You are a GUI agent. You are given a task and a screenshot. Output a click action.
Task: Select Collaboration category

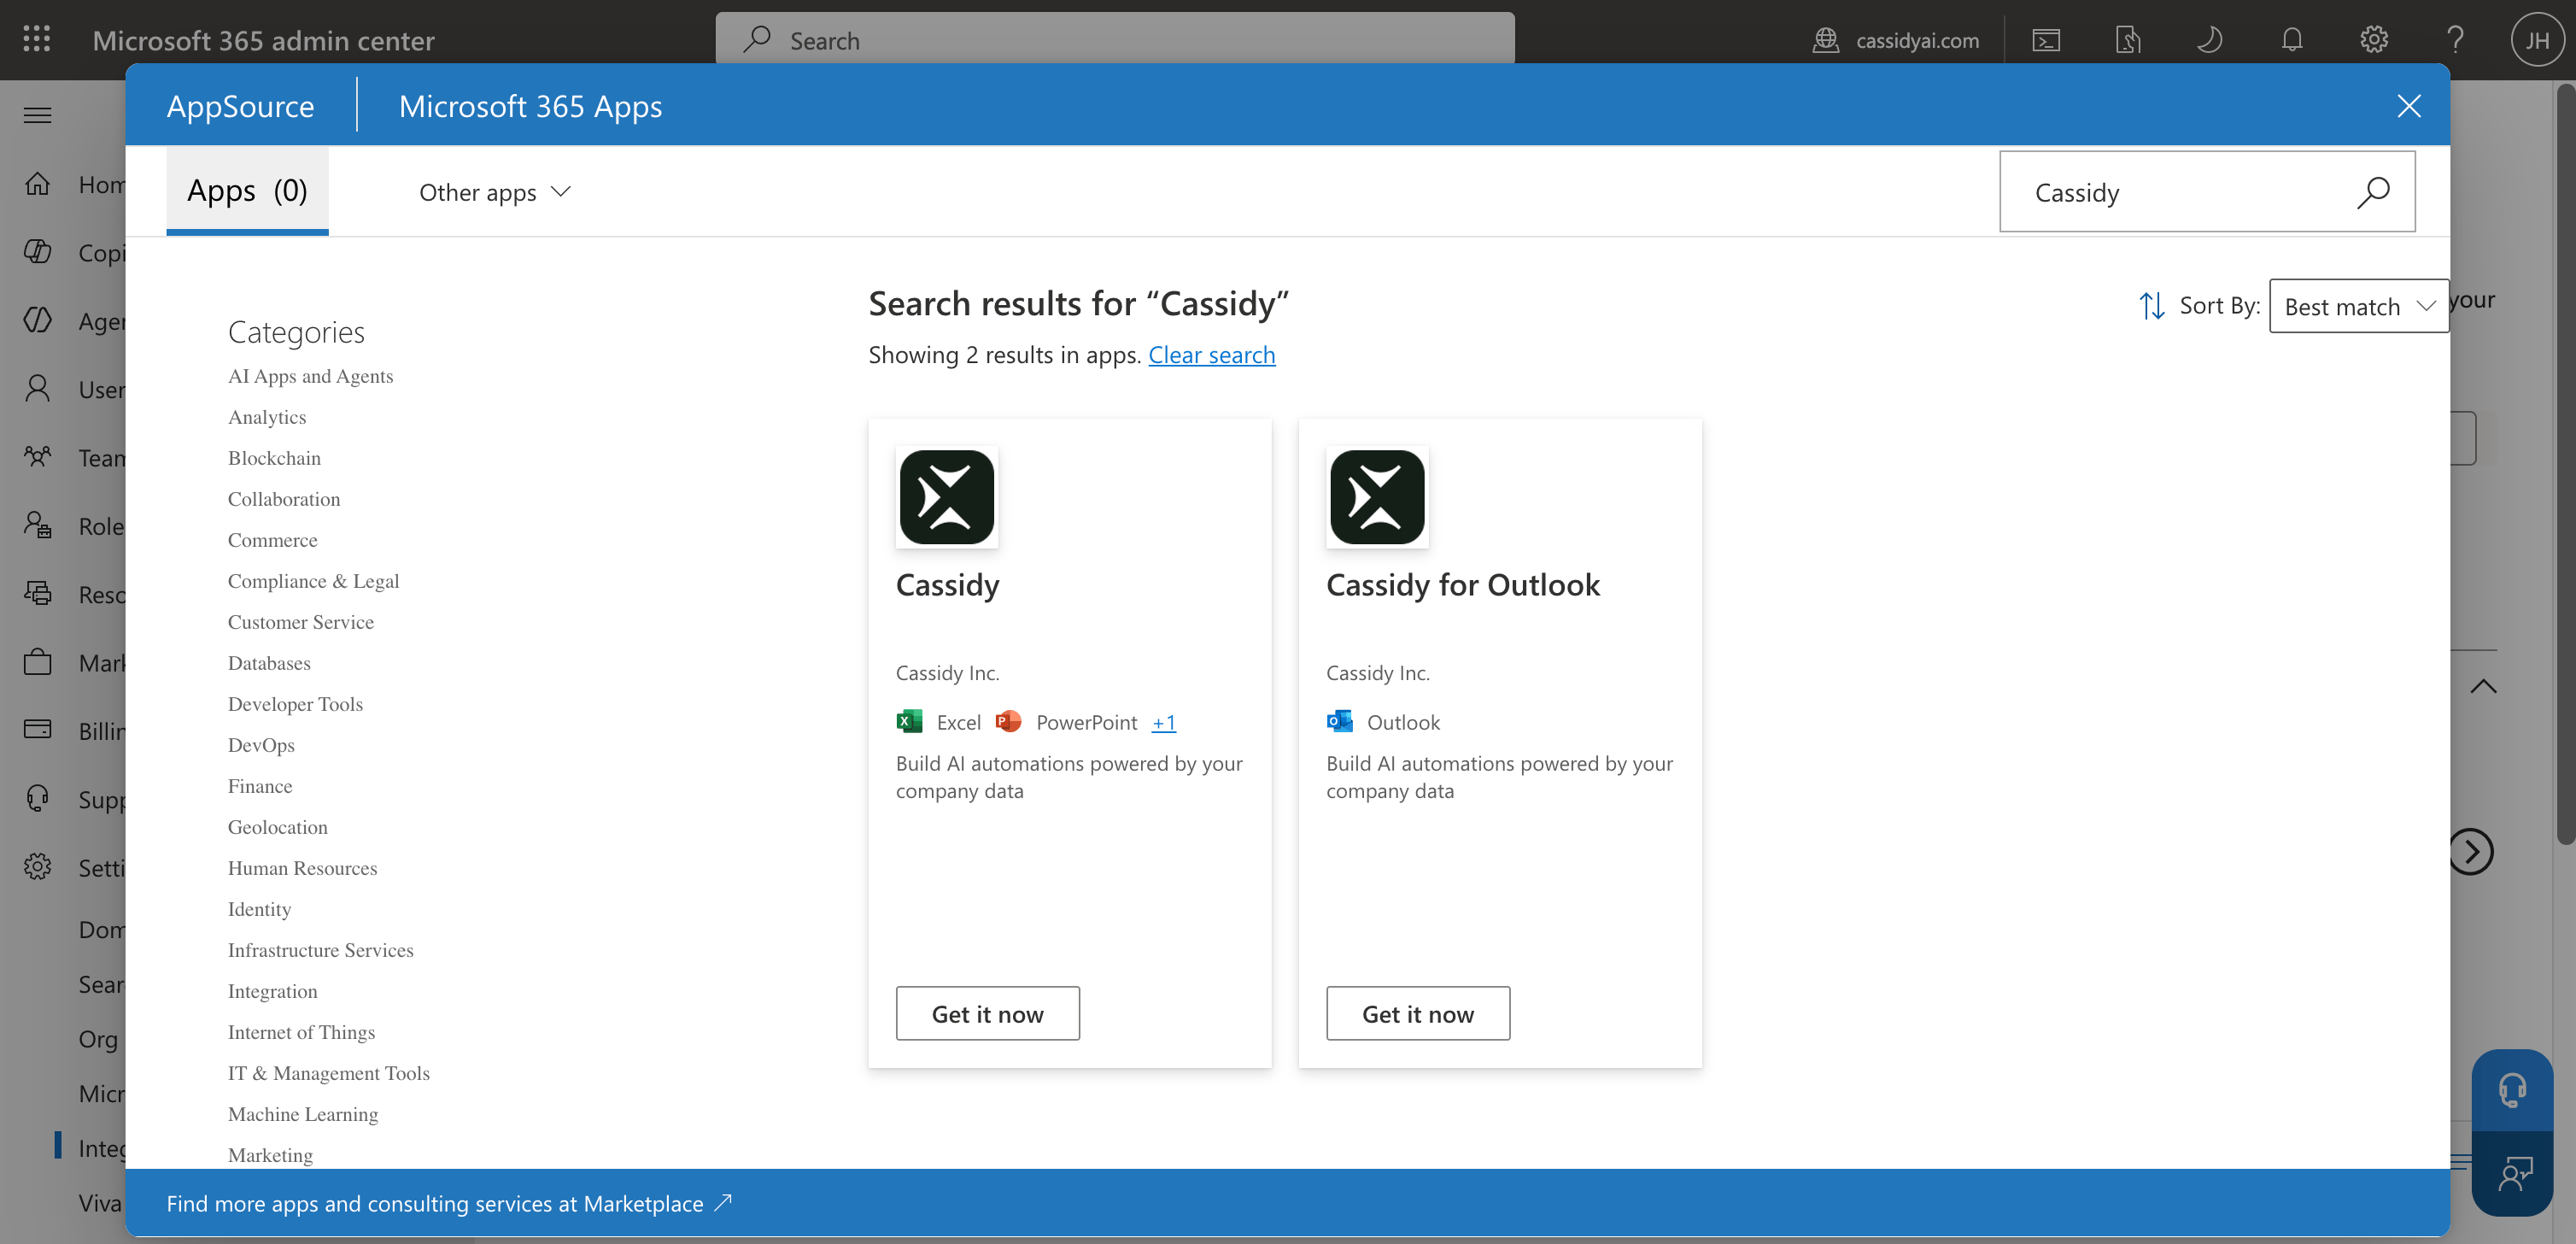284,500
